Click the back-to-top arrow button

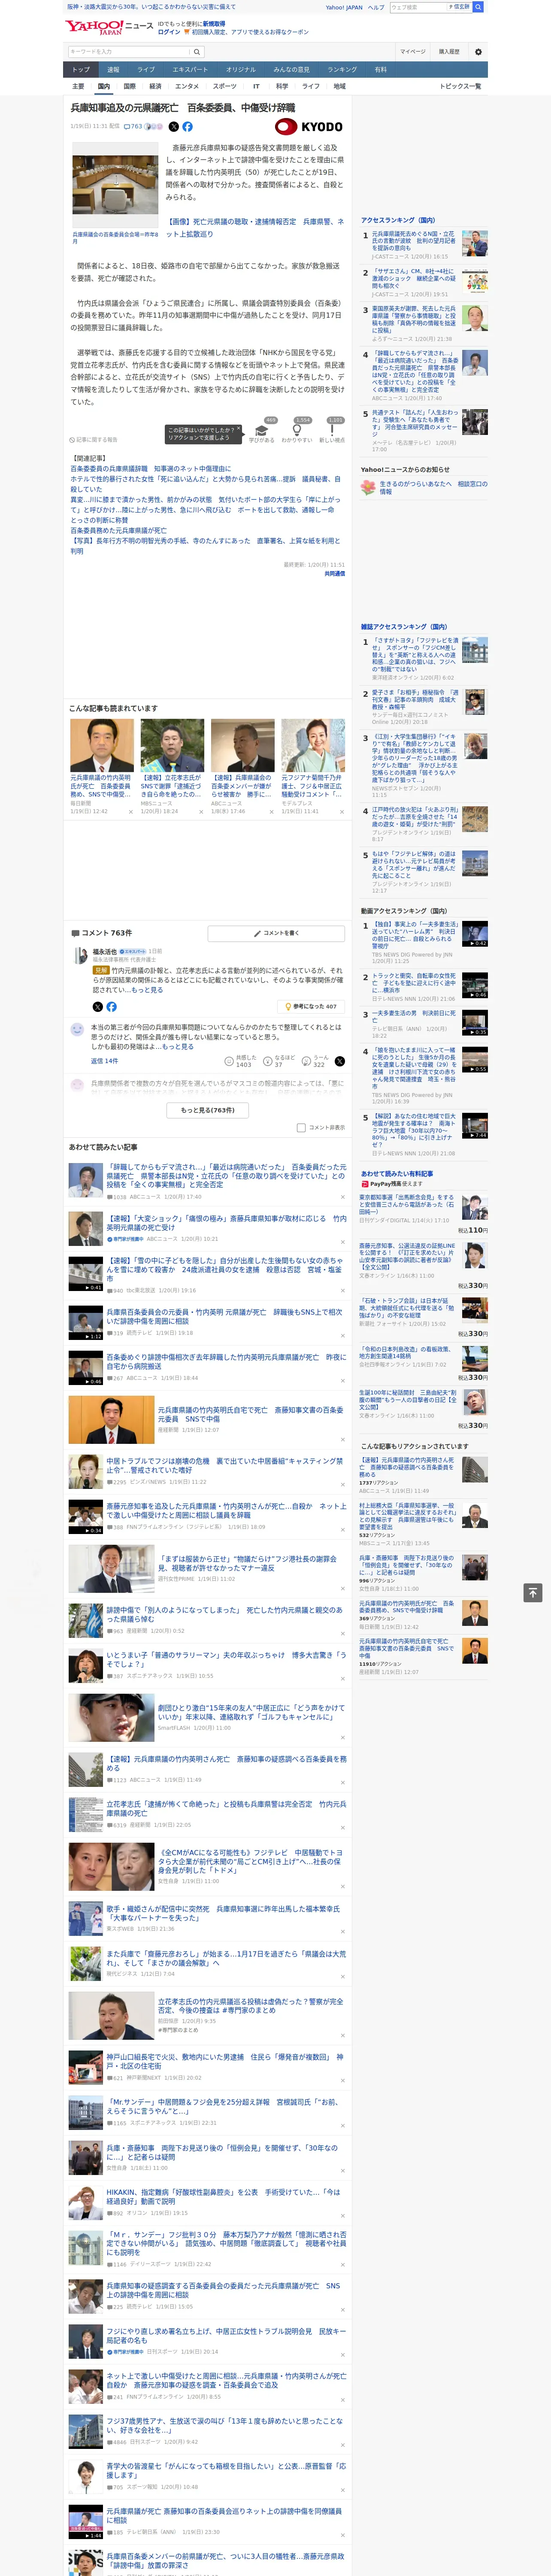click(532, 1592)
